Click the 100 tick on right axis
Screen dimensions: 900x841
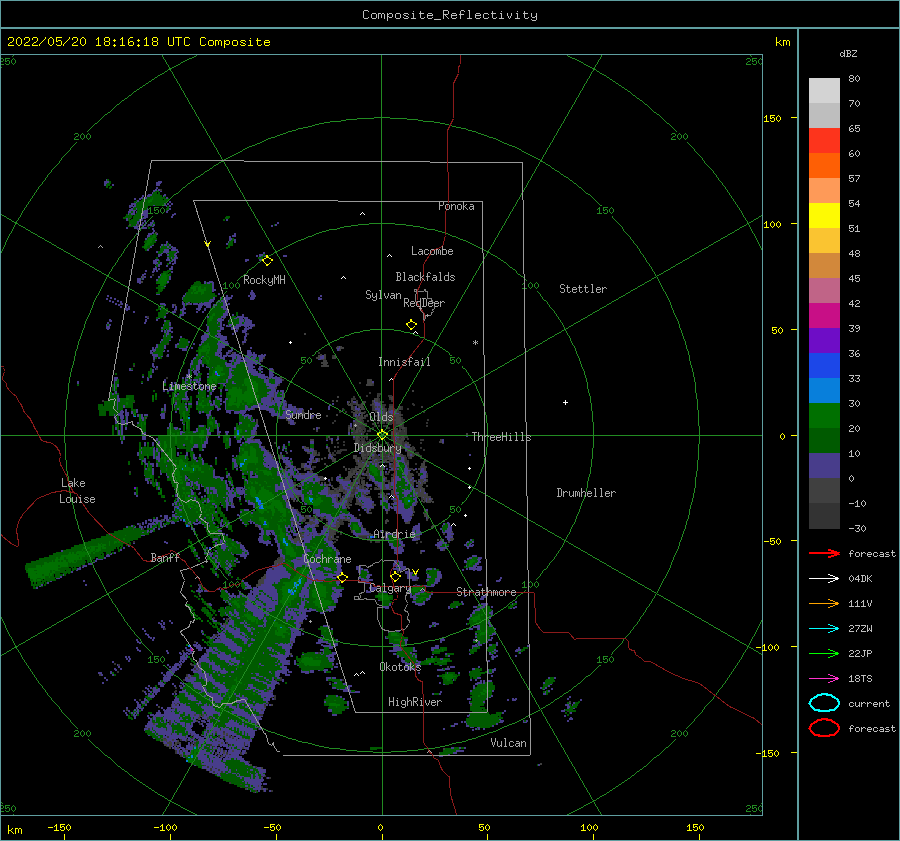(x=772, y=224)
